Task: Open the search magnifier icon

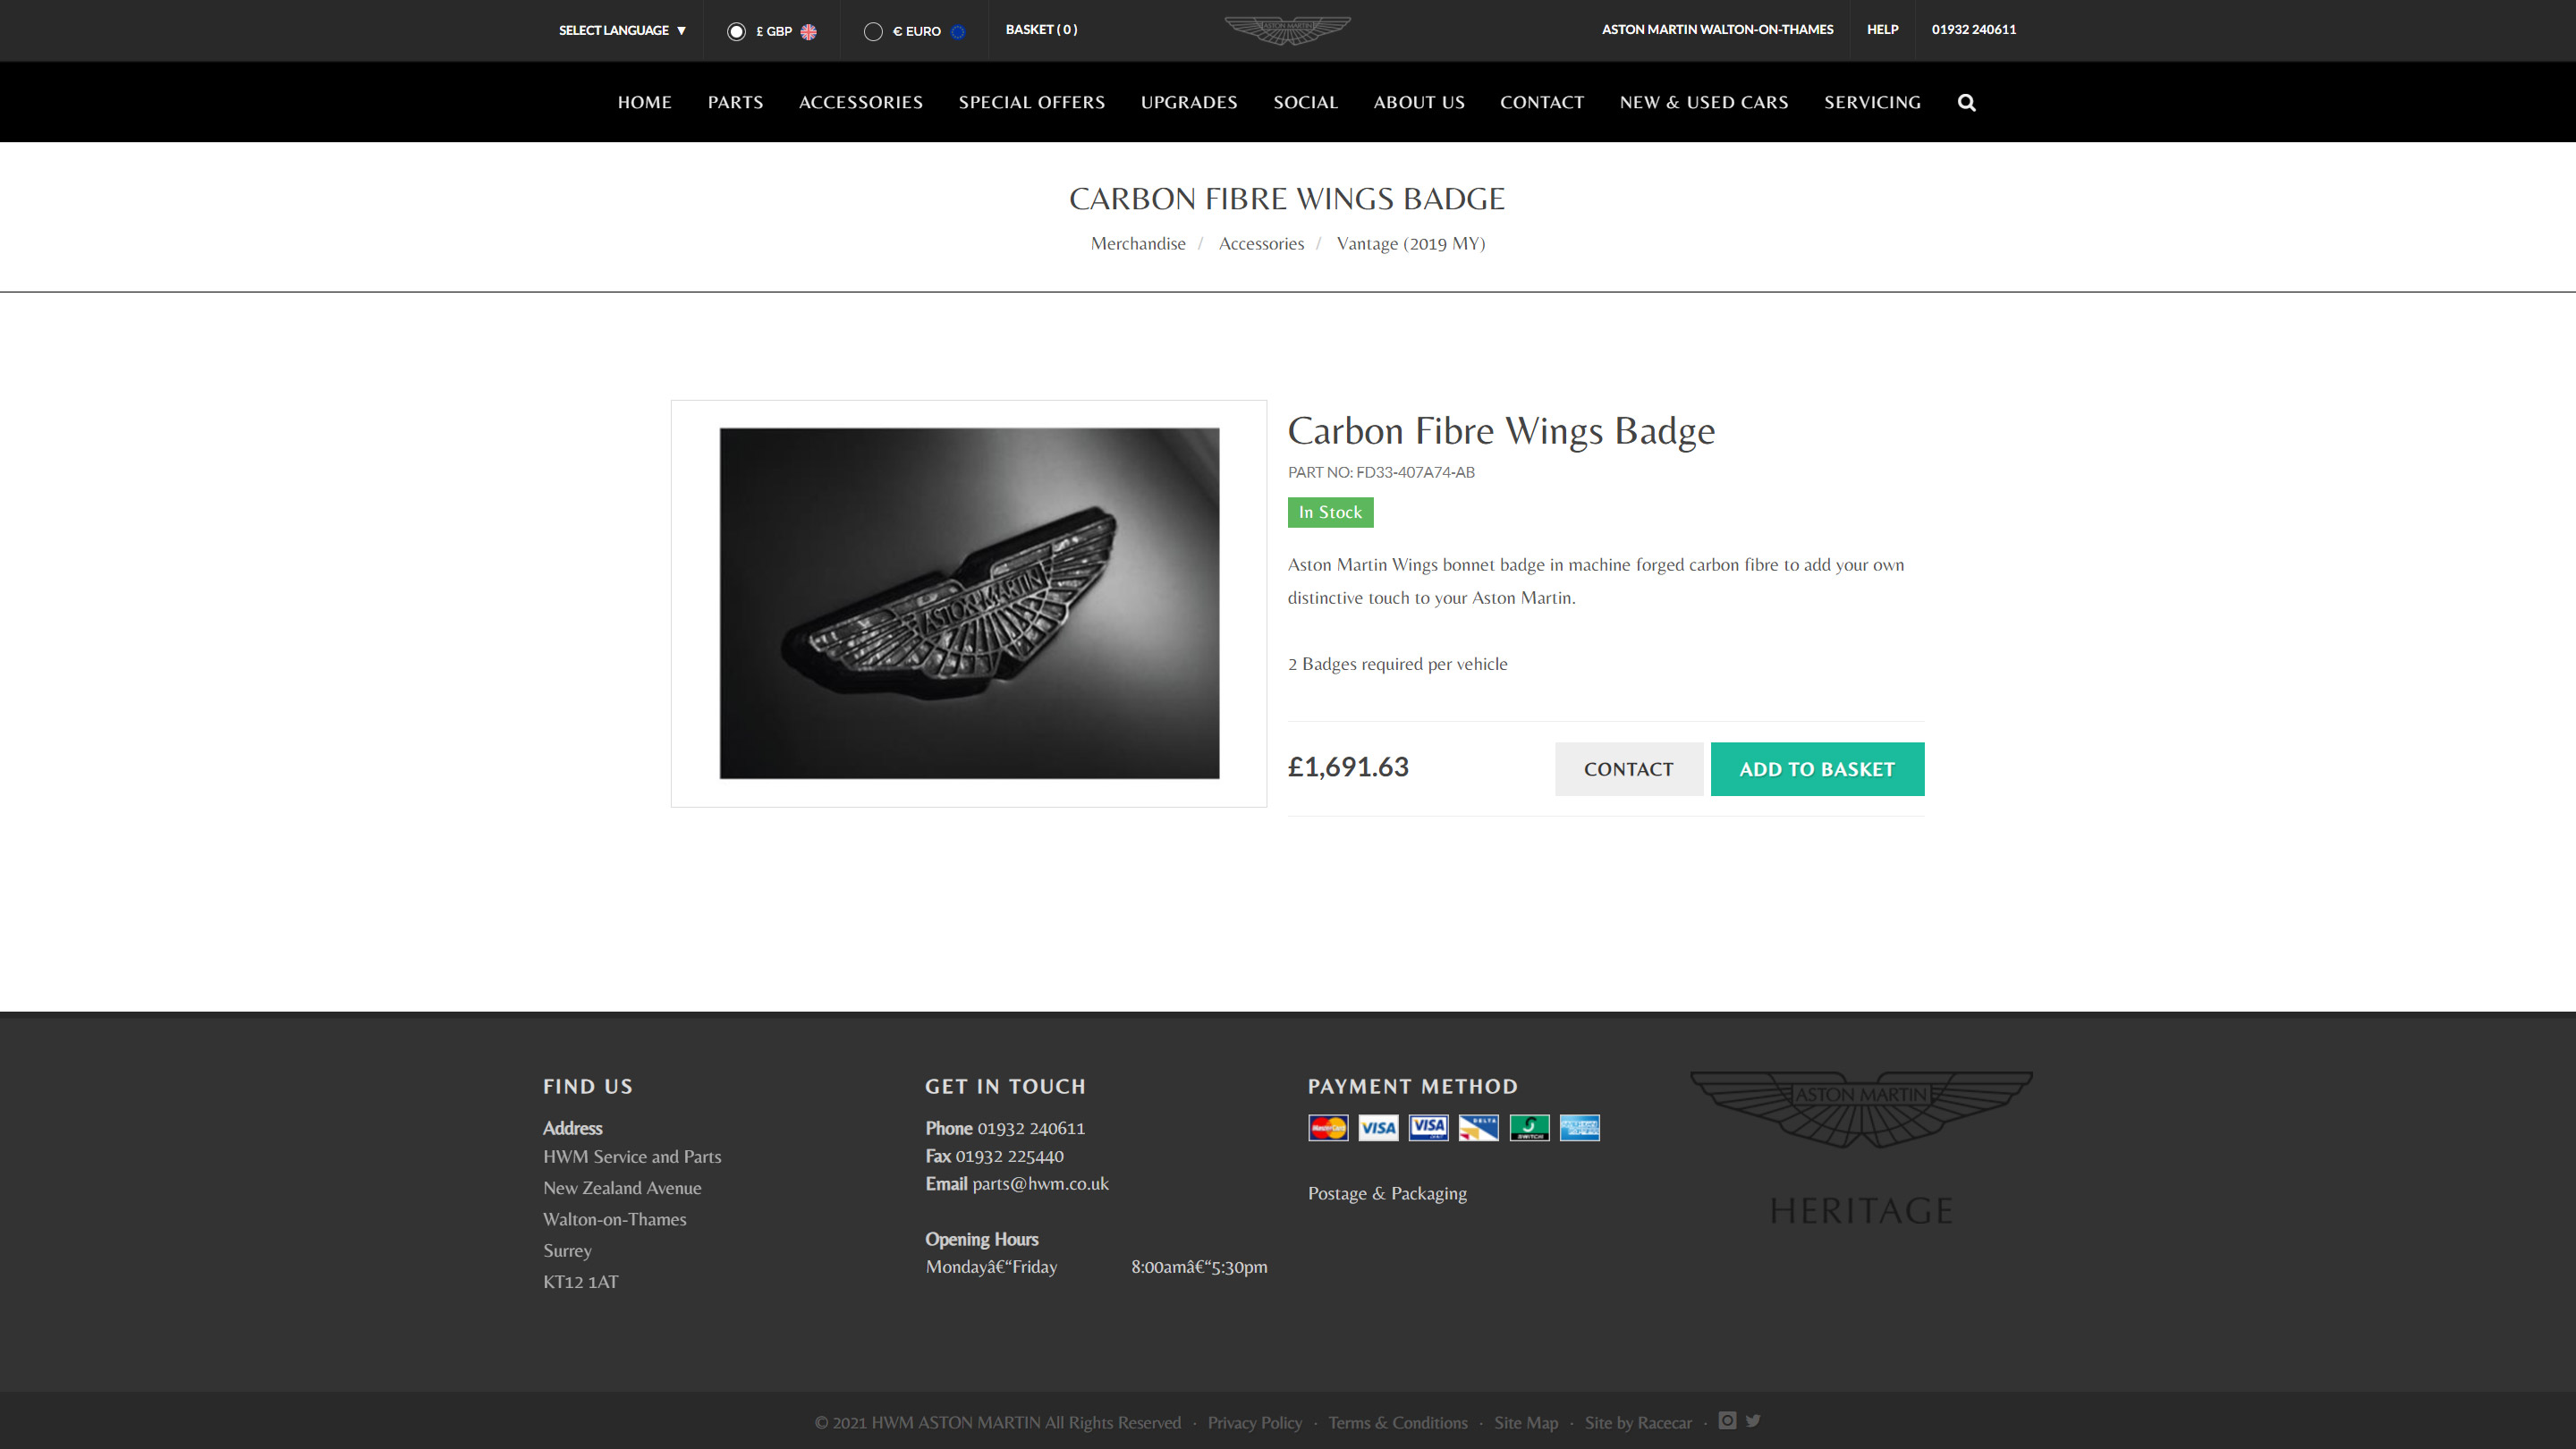Action: [x=1966, y=102]
